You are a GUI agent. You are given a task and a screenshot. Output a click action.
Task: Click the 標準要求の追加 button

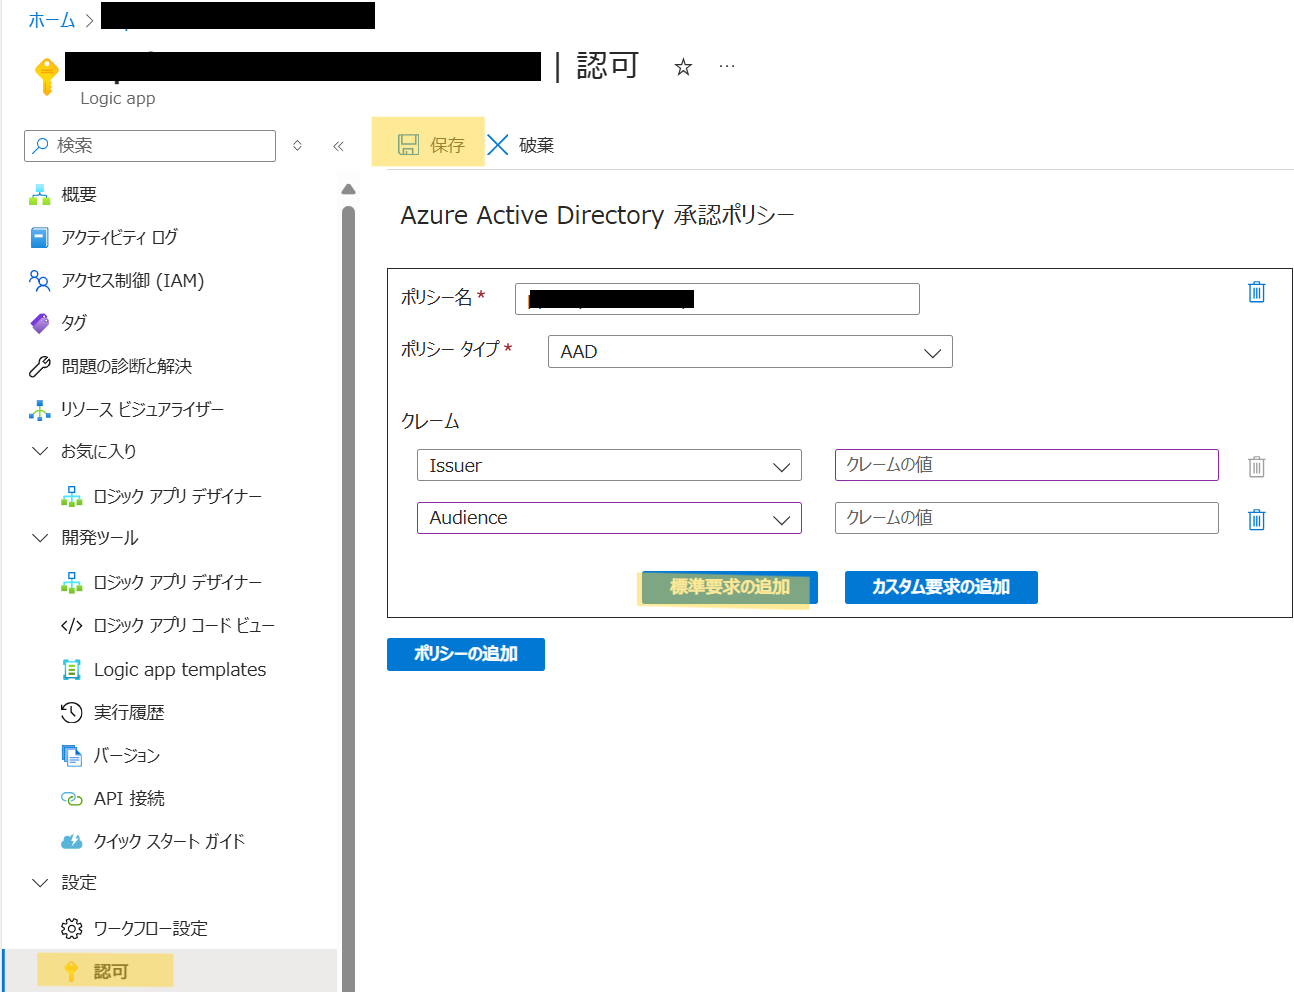coord(729,587)
